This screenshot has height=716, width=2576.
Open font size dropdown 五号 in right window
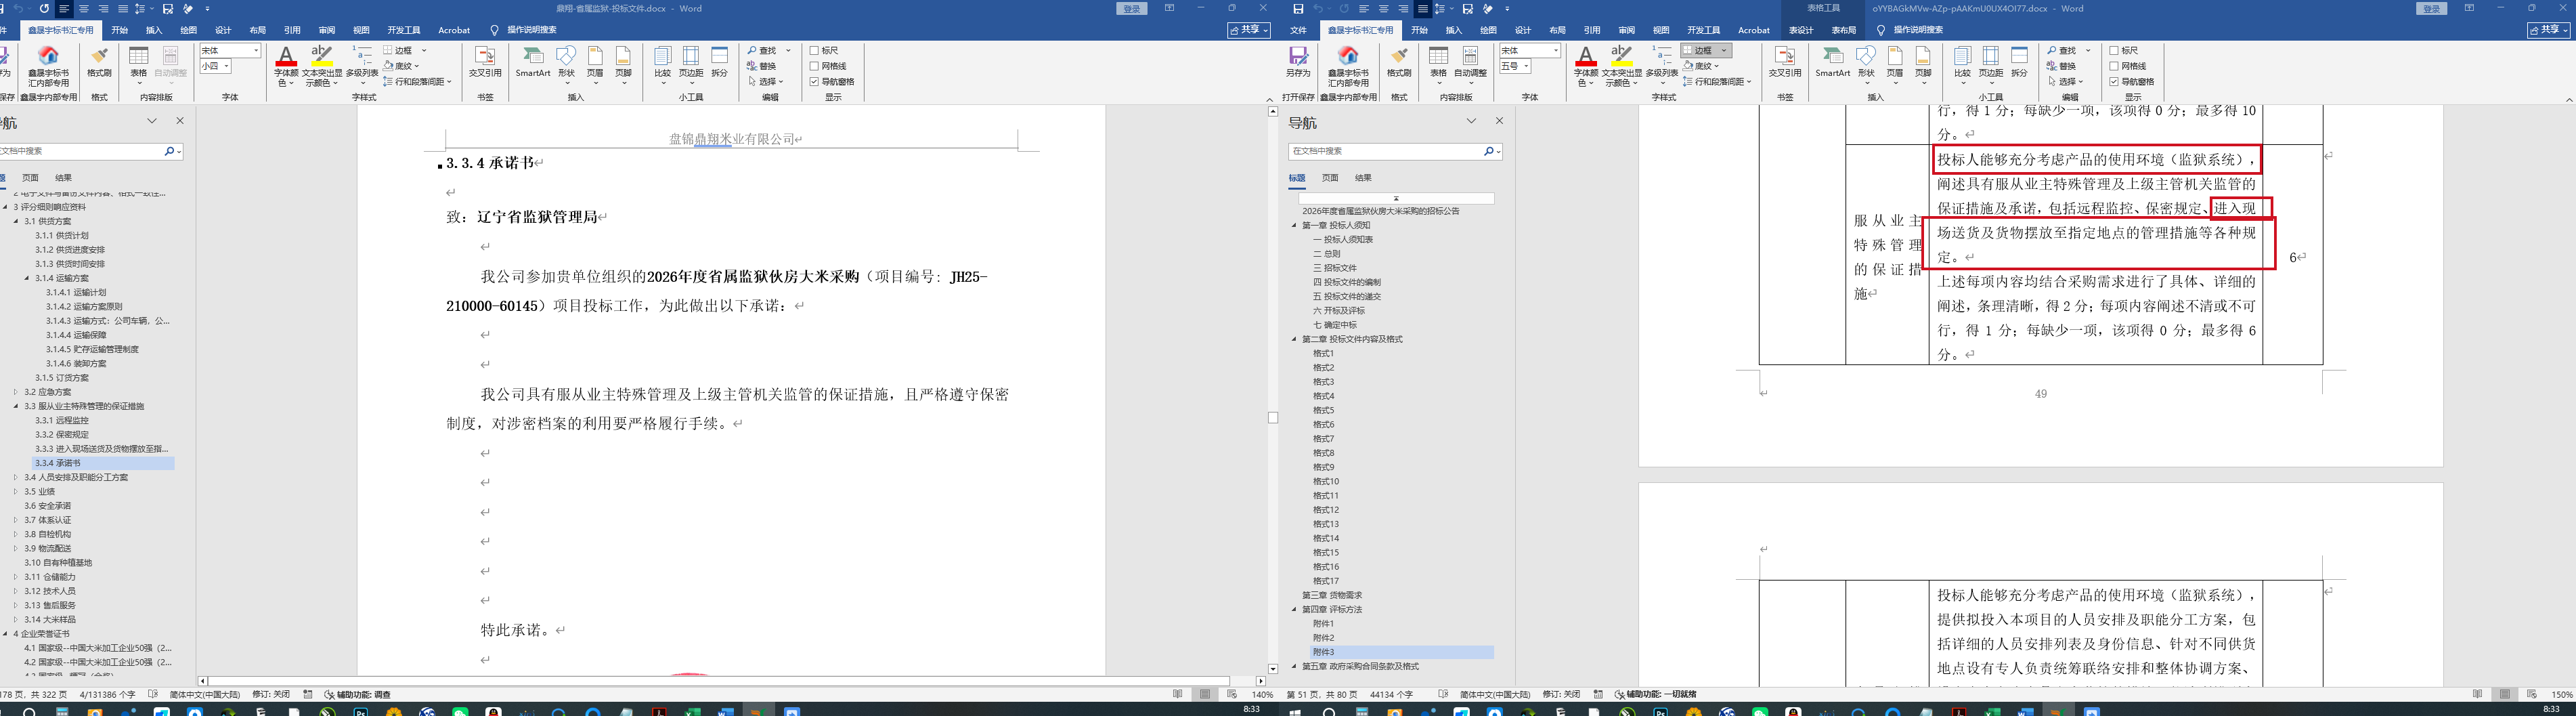click(1527, 66)
